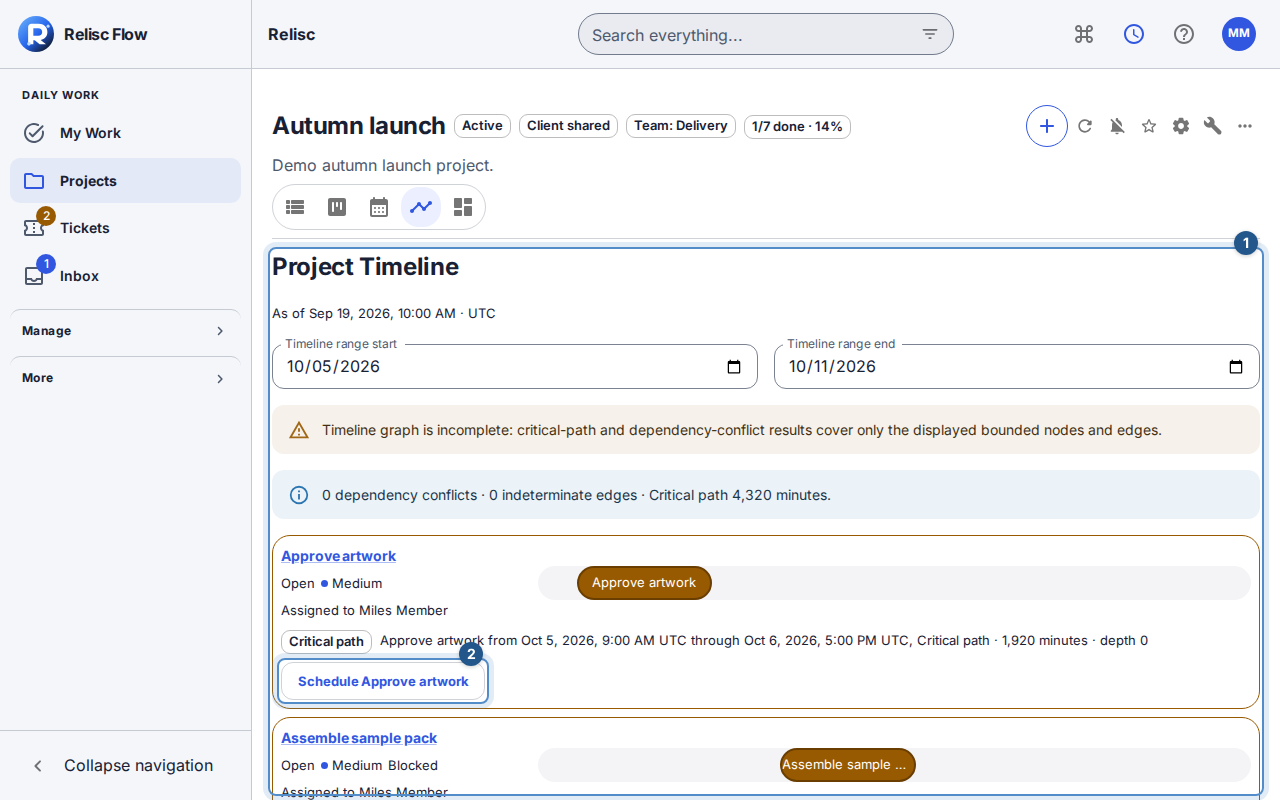Toggle the favorite star for Autumn launch
1280x800 pixels.
click(1149, 126)
